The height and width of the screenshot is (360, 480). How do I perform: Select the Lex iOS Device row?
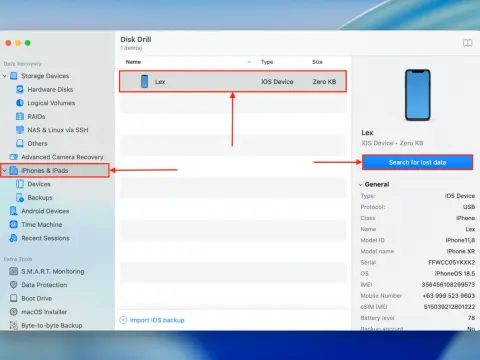pos(233,81)
